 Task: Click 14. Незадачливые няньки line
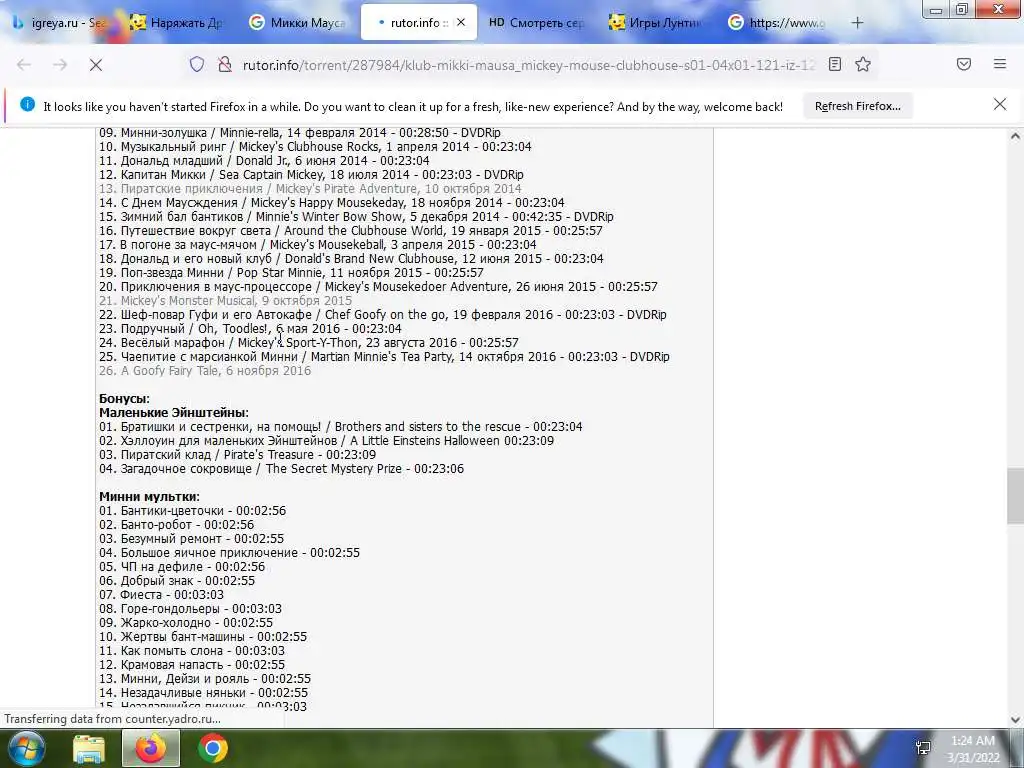coord(203,693)
